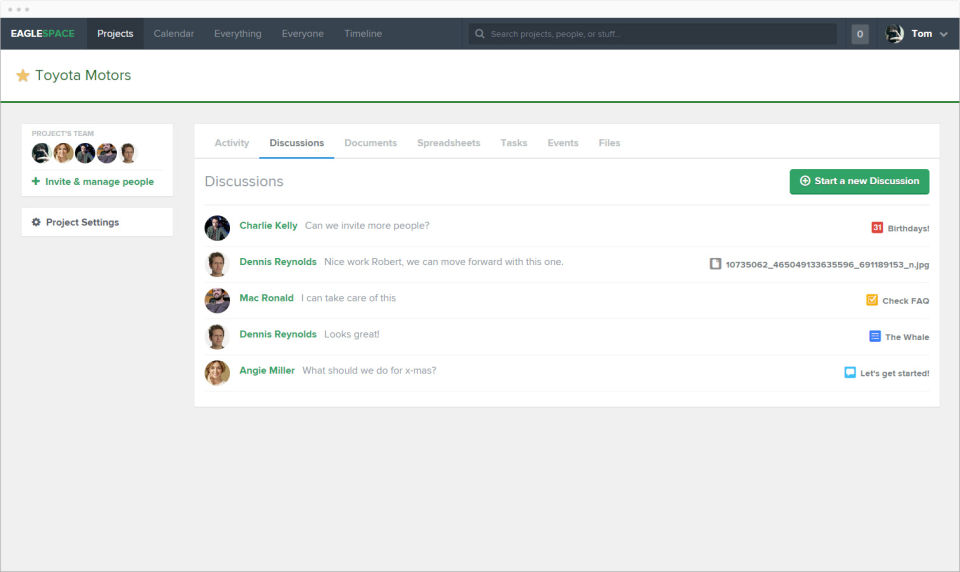Click the gear icon in Project Settings
The width and height of the screenshot is (960, 572).
(x=36, y=222)
